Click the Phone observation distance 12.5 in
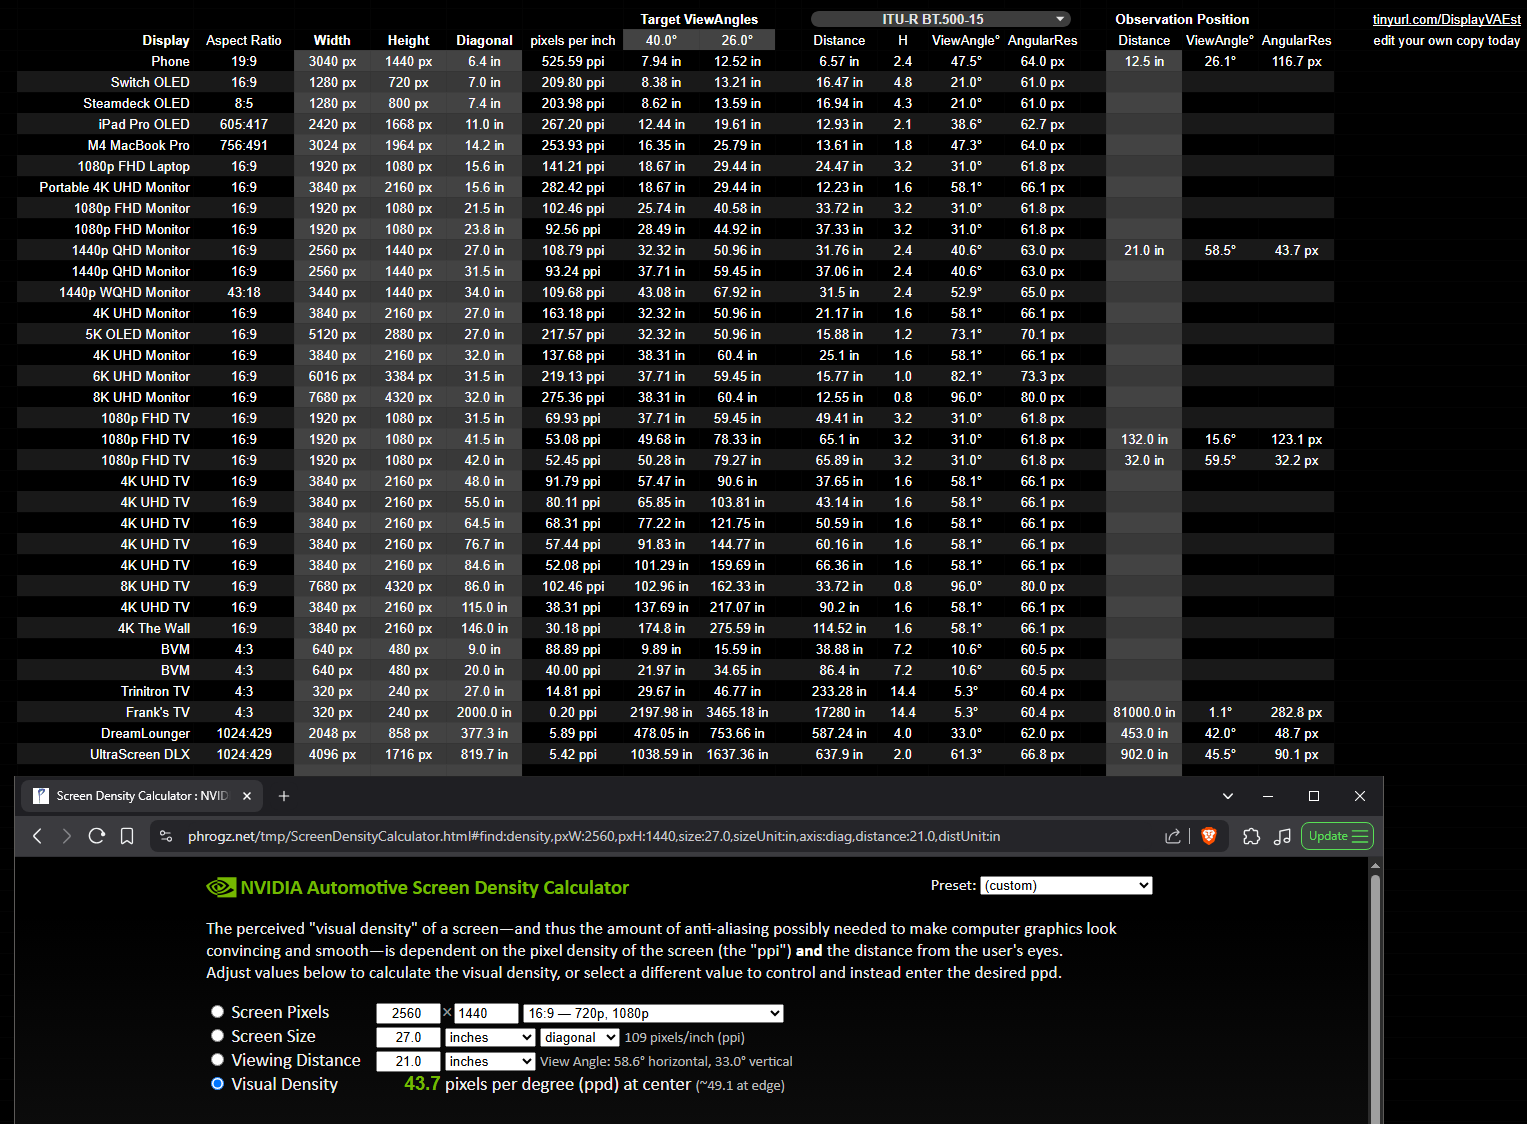 [x=1144, y=61]
